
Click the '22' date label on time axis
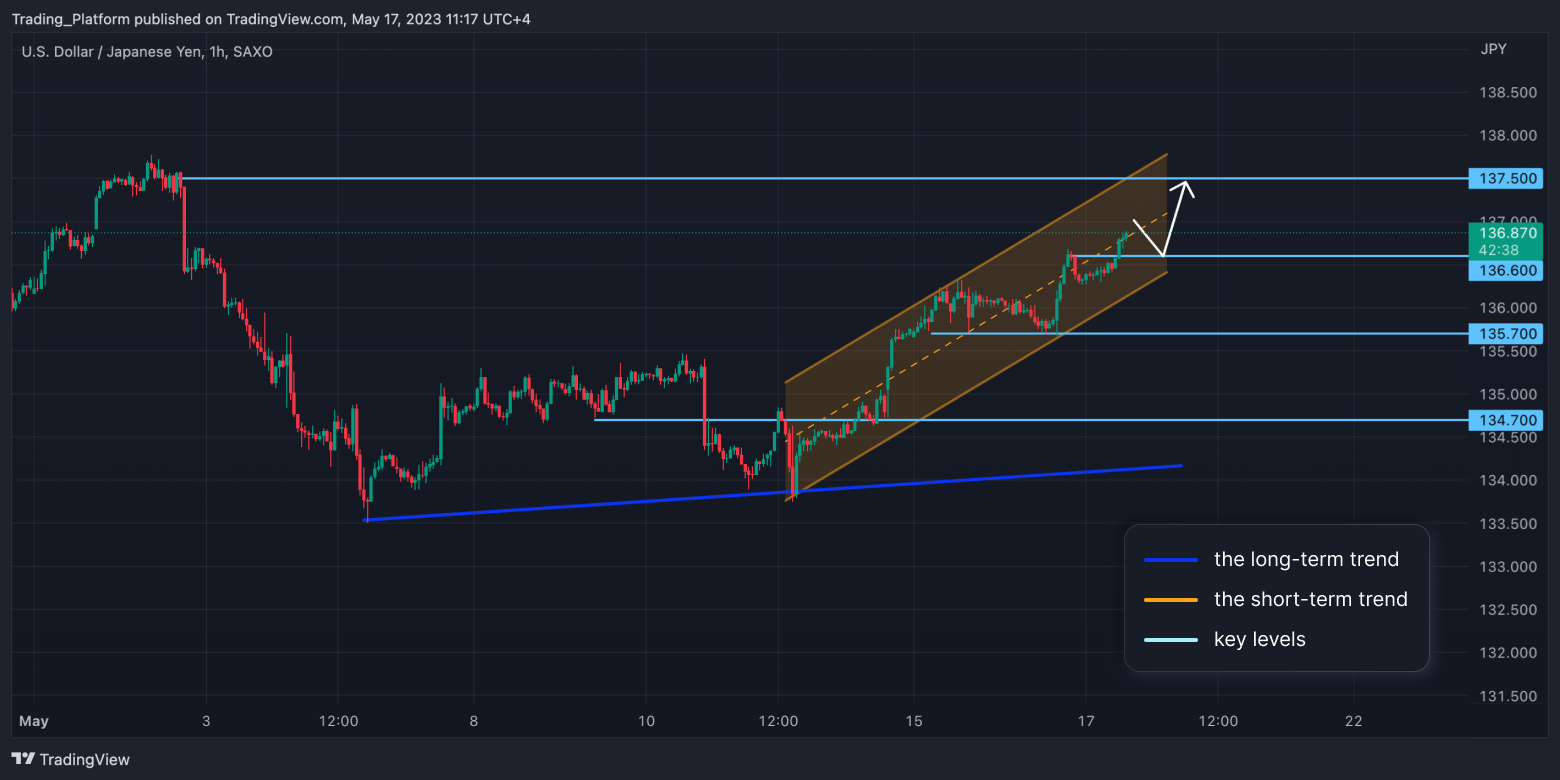click(1354, 721)
